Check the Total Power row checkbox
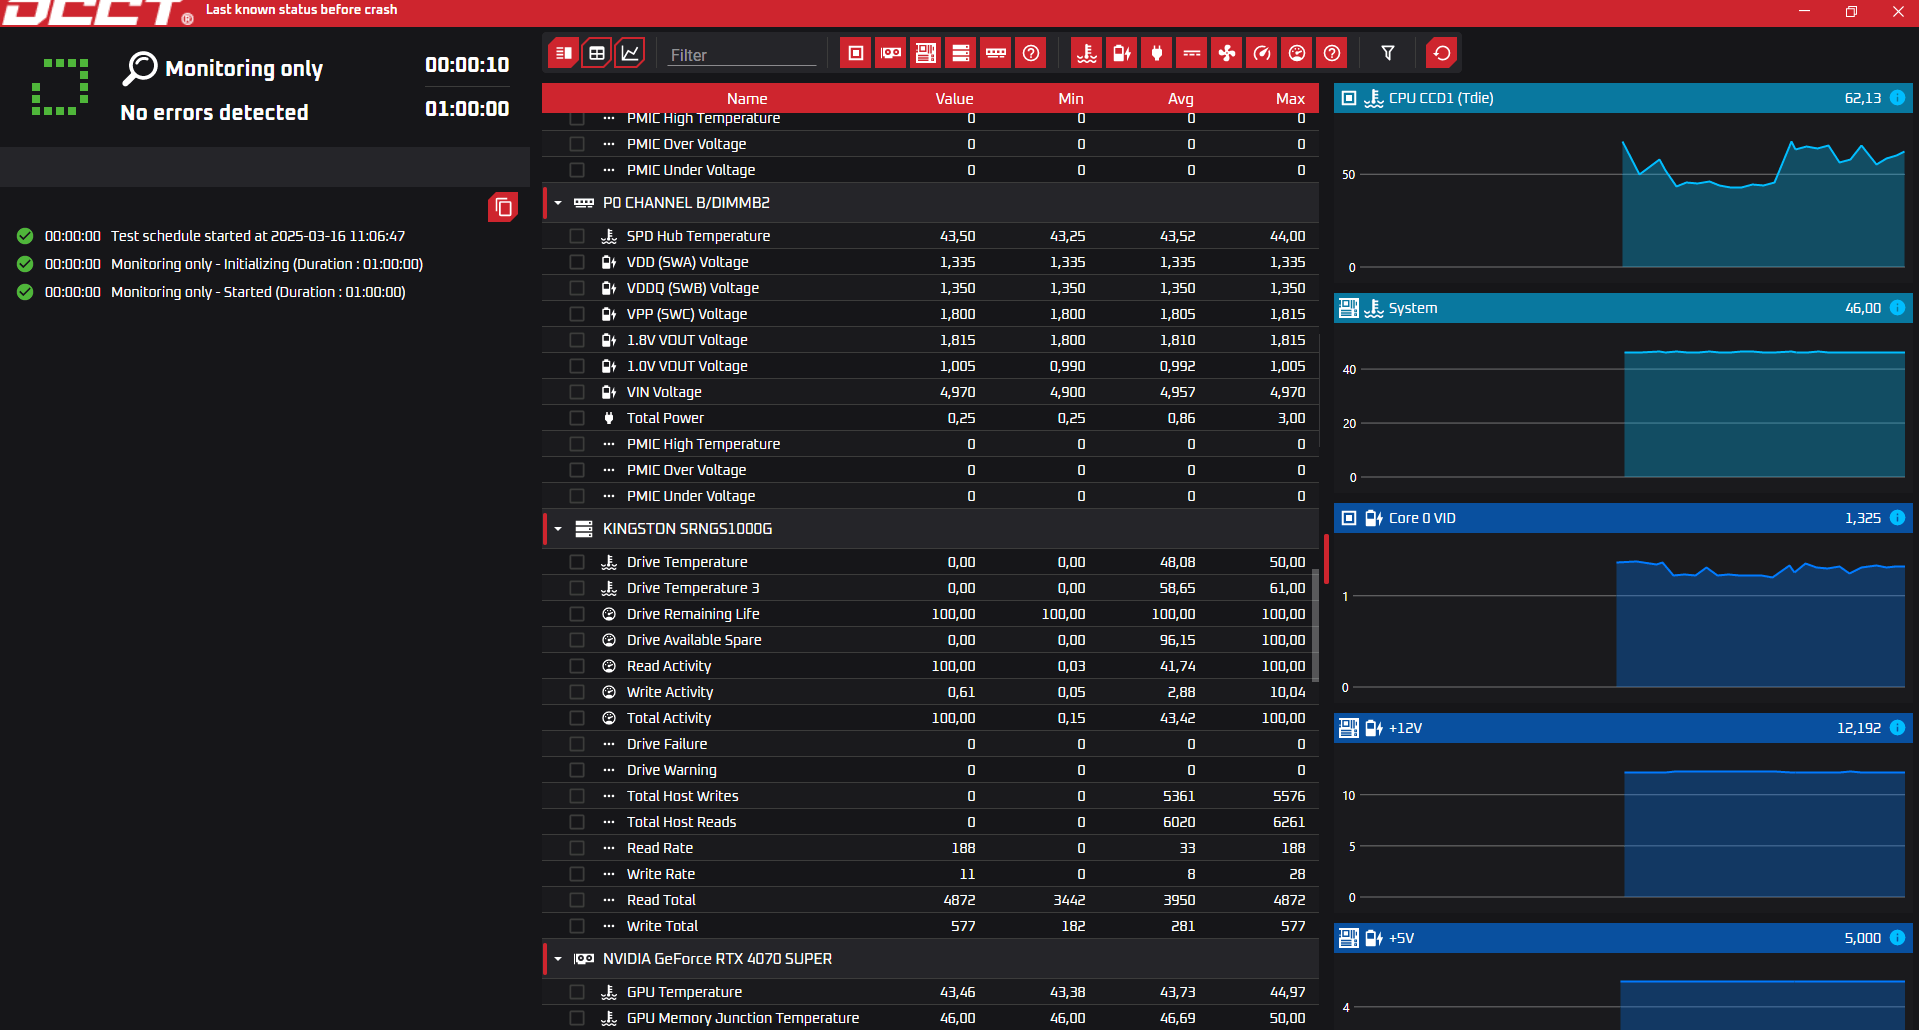 (577, 418)
